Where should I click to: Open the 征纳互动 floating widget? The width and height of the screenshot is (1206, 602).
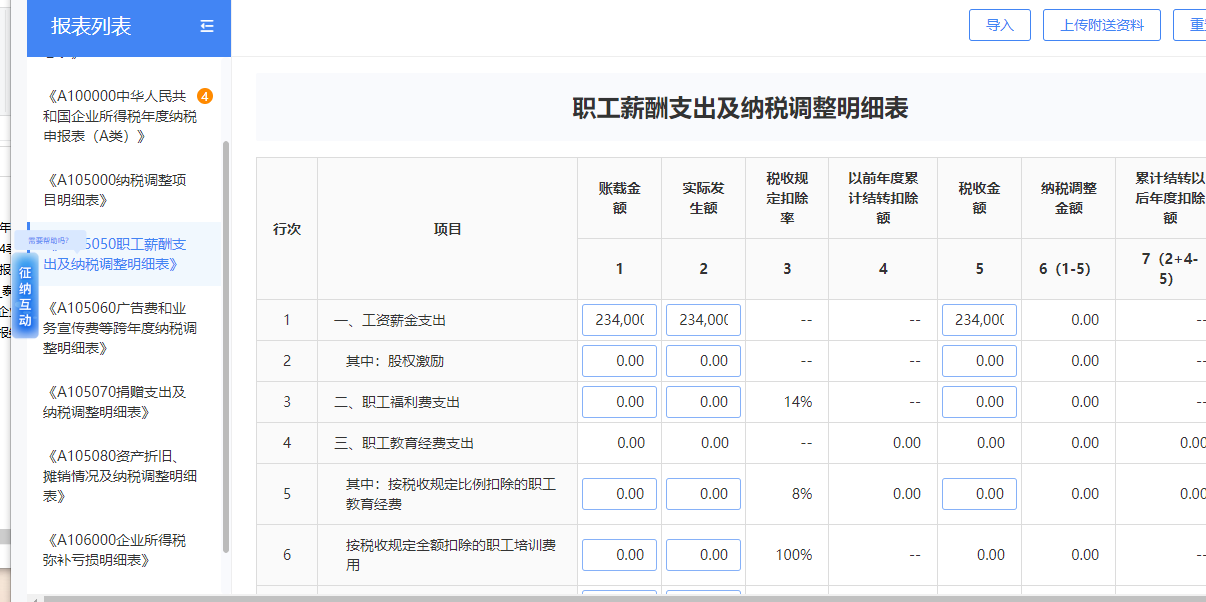pos(25,296)
